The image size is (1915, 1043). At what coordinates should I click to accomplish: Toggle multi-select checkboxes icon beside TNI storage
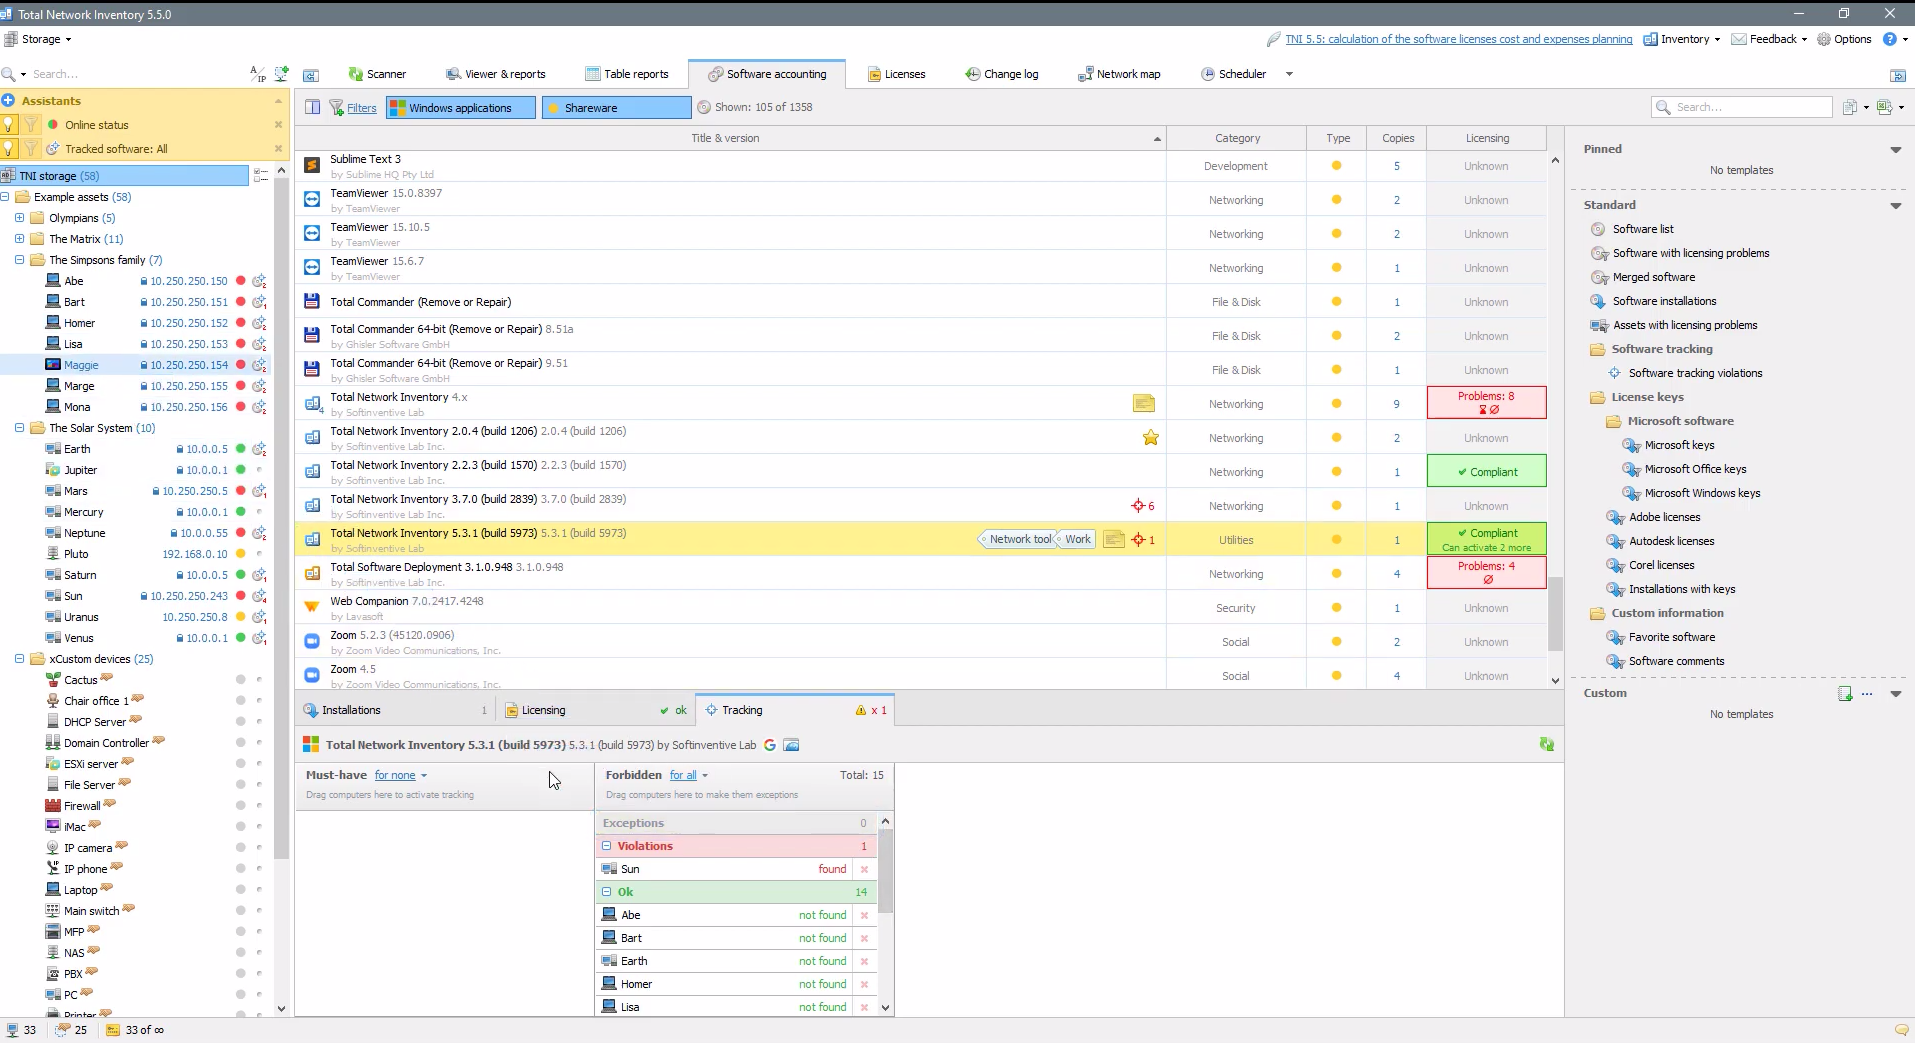[x=261, y=175]
